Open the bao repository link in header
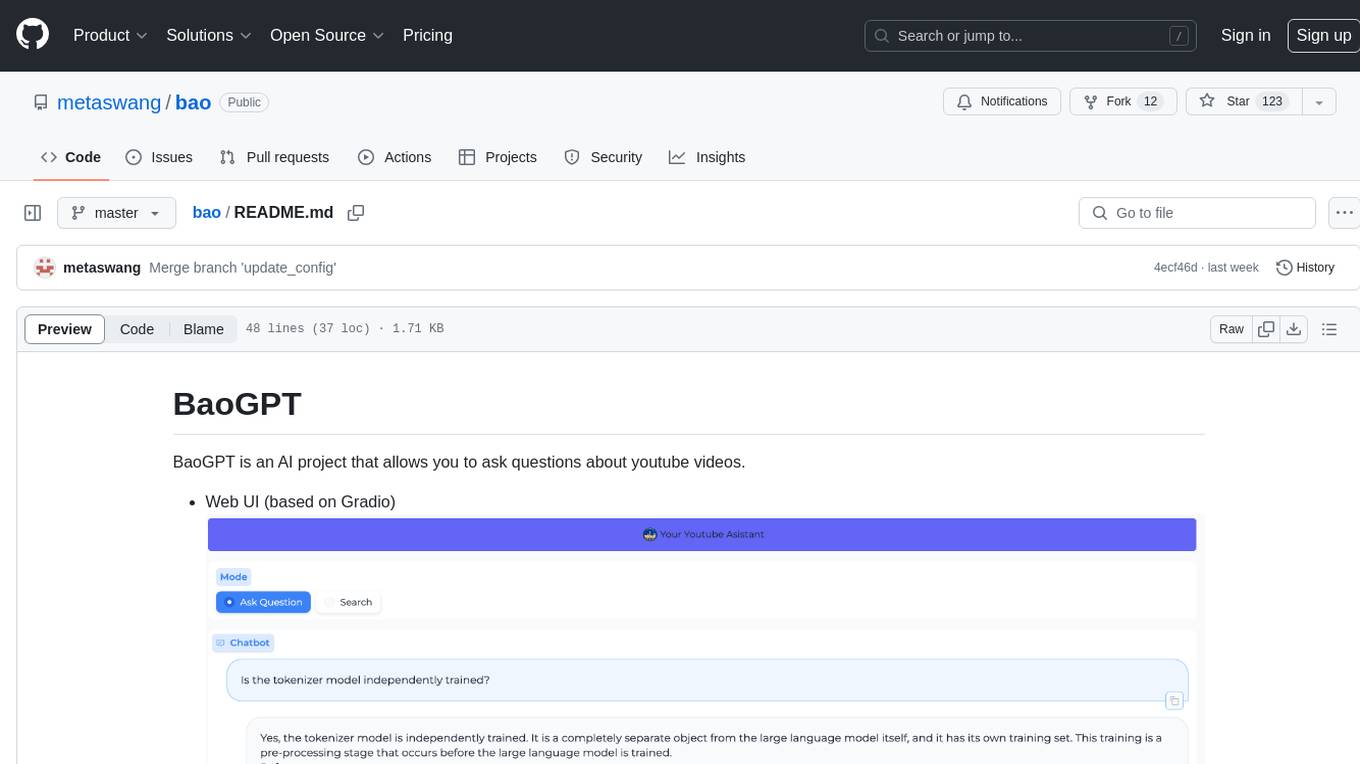Screen dimensions: 1360x764 point(193,102)
